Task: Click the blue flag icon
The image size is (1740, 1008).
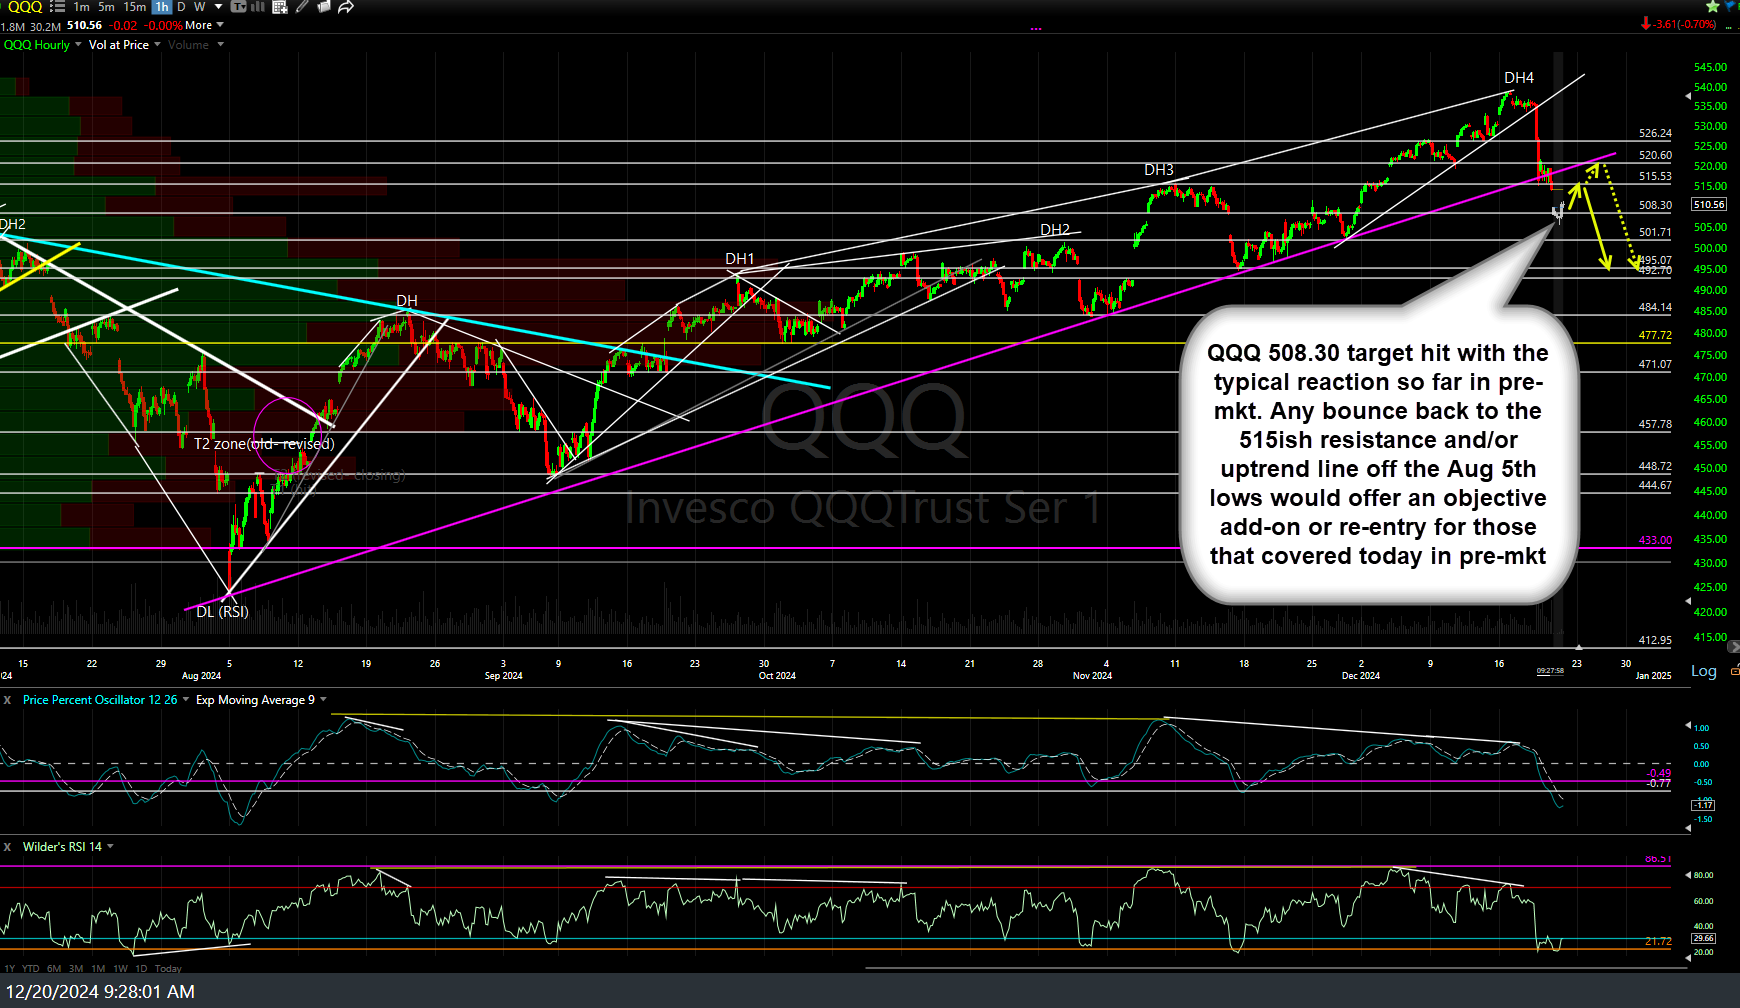Action: (x=1731, y=7)
